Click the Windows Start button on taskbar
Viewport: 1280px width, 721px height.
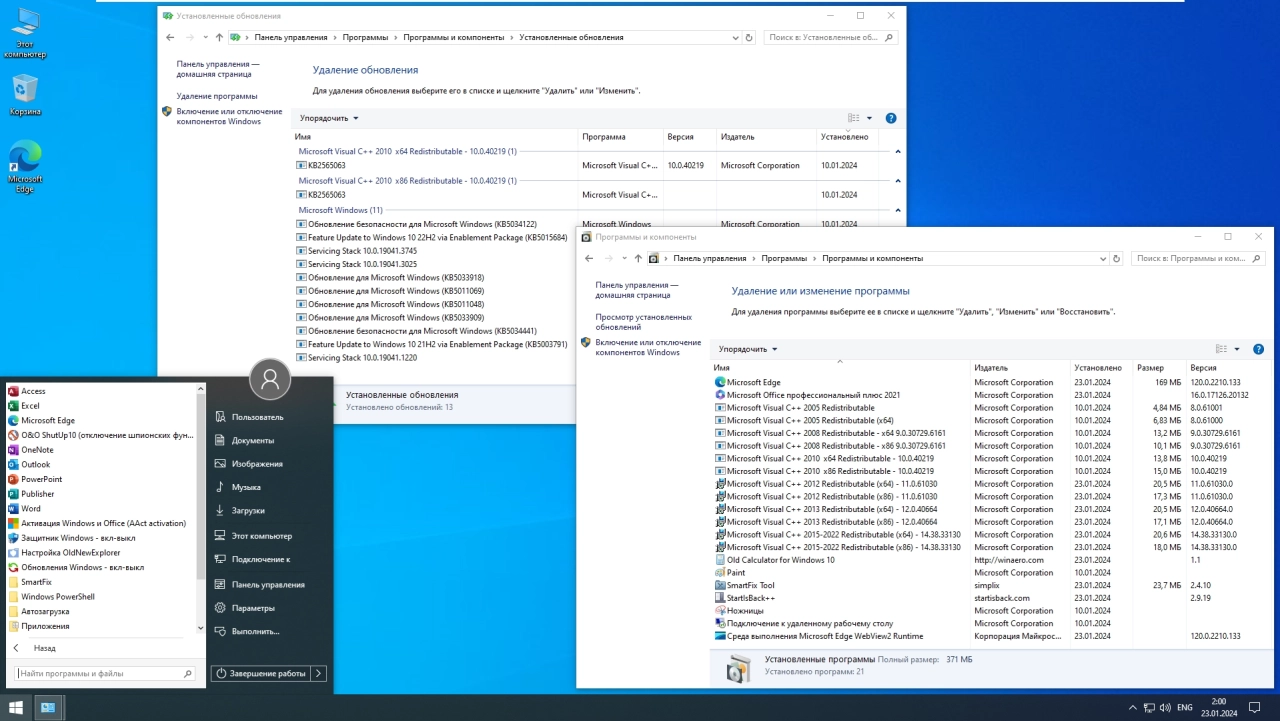pyautogui.click(x=16, y=707)
